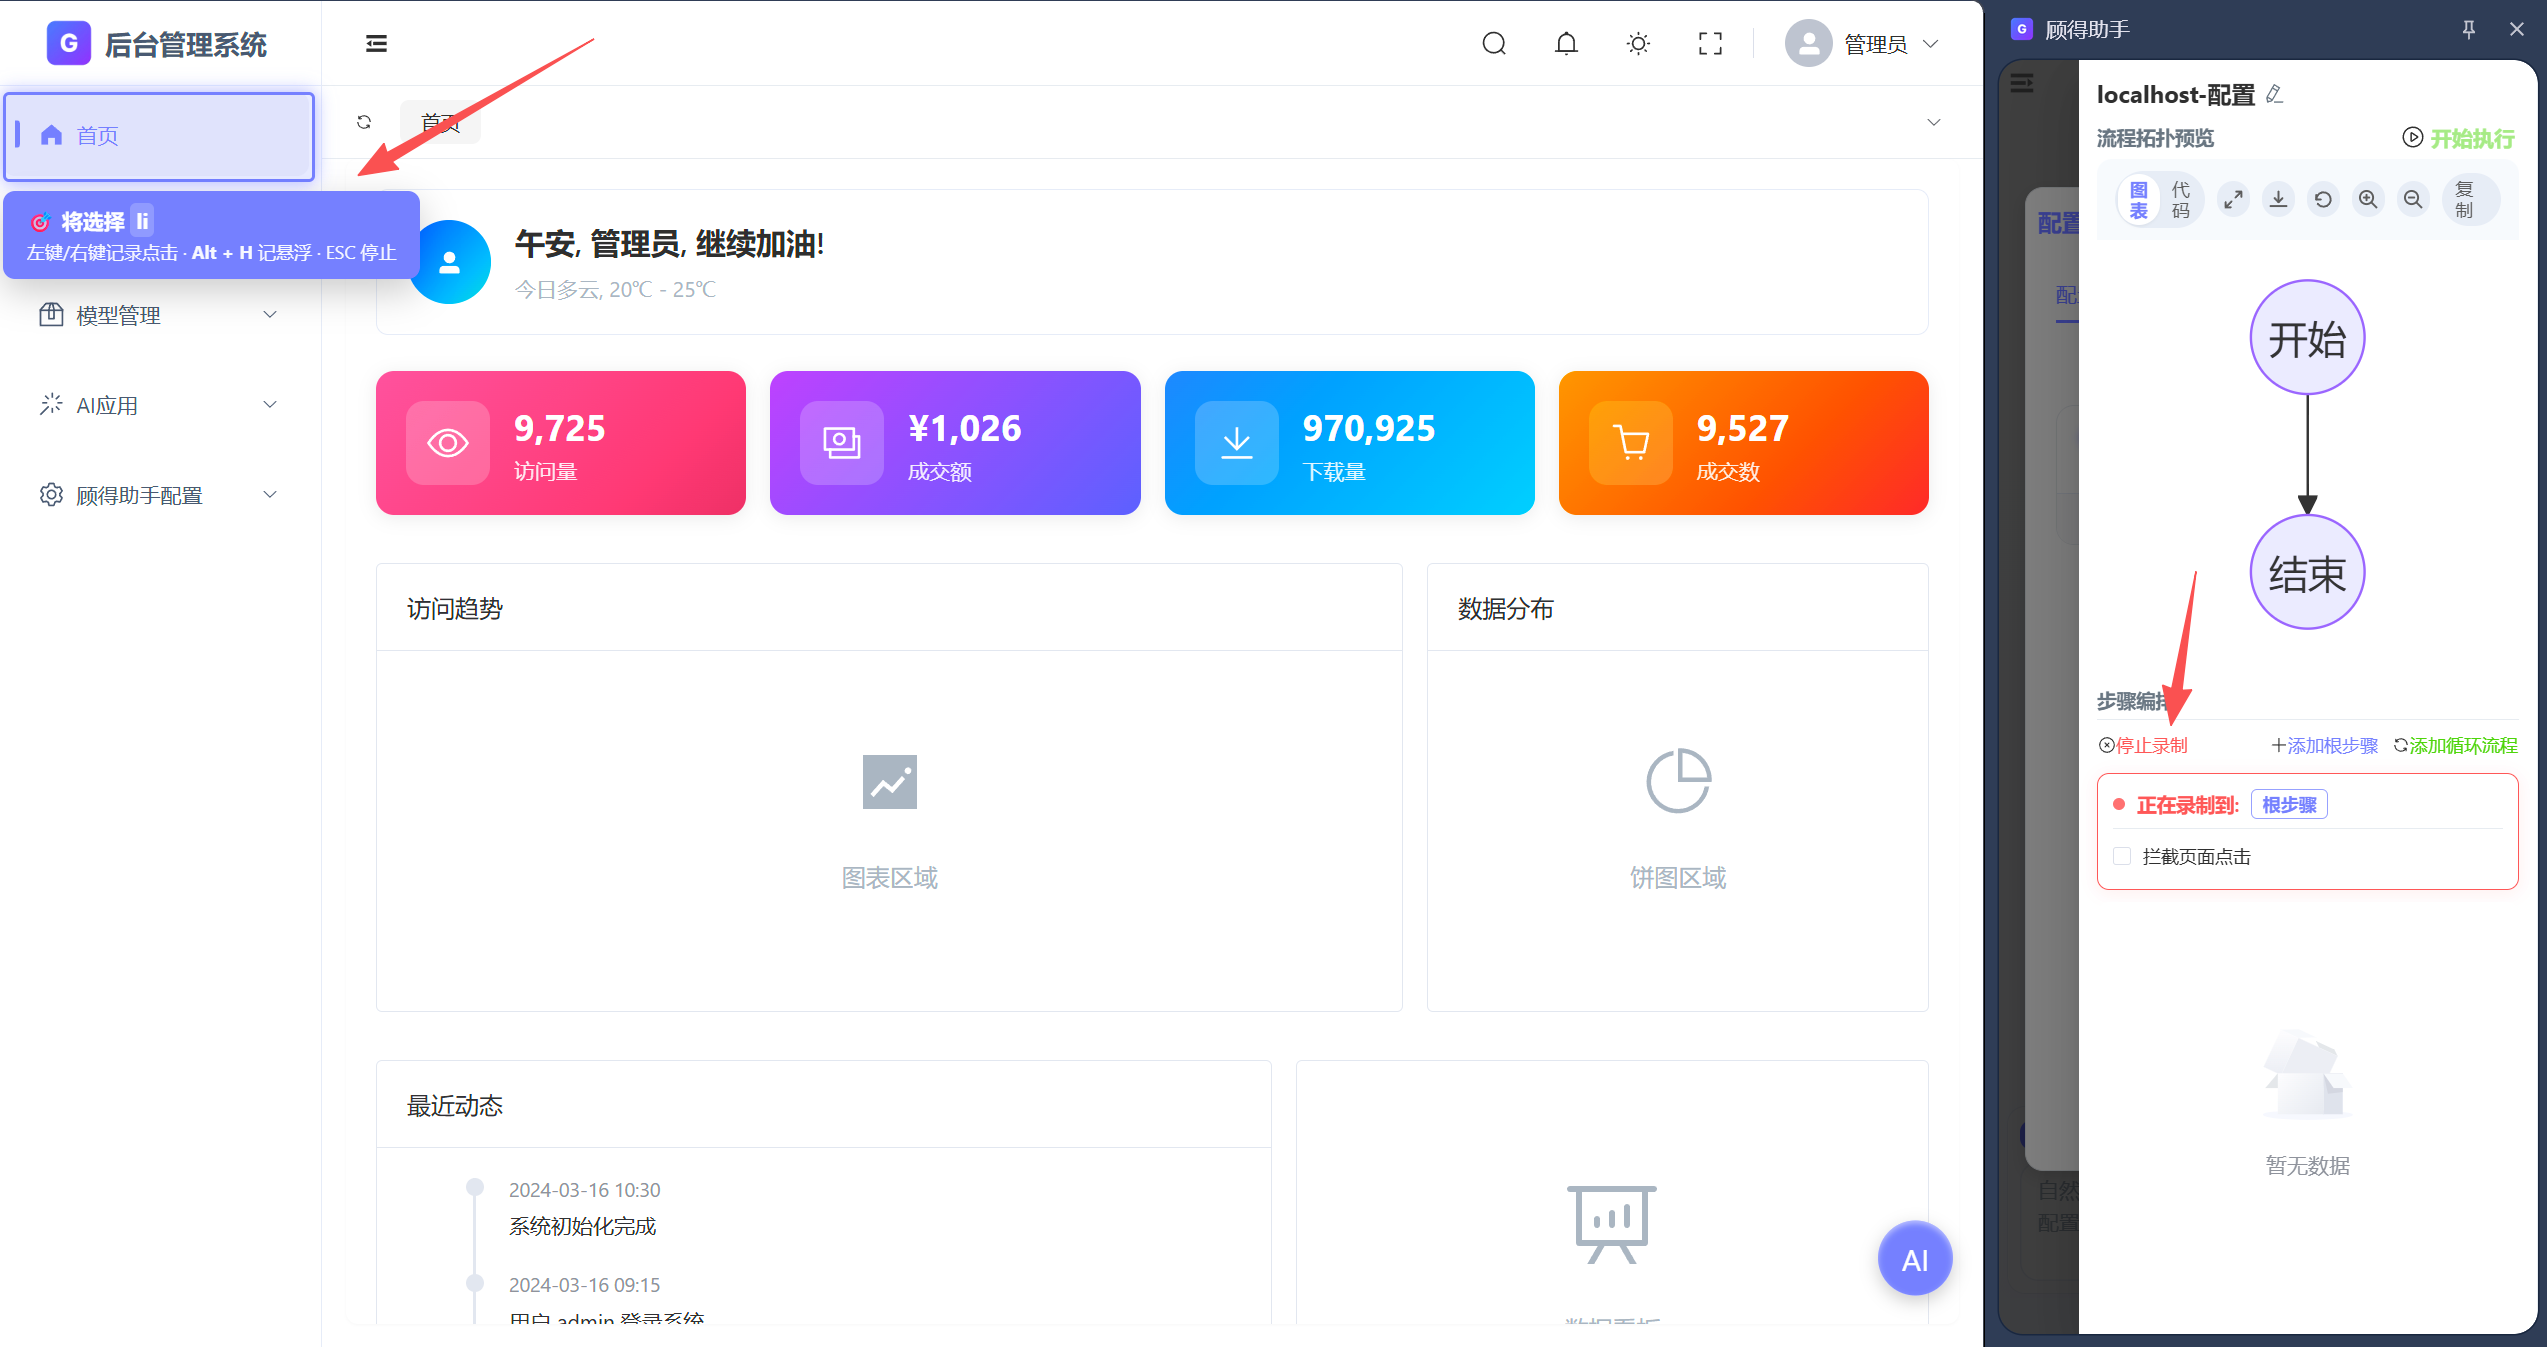Zoom in on the flow topology preview
Screen dimensions: 2547x1347
[x=2368, y=199]
